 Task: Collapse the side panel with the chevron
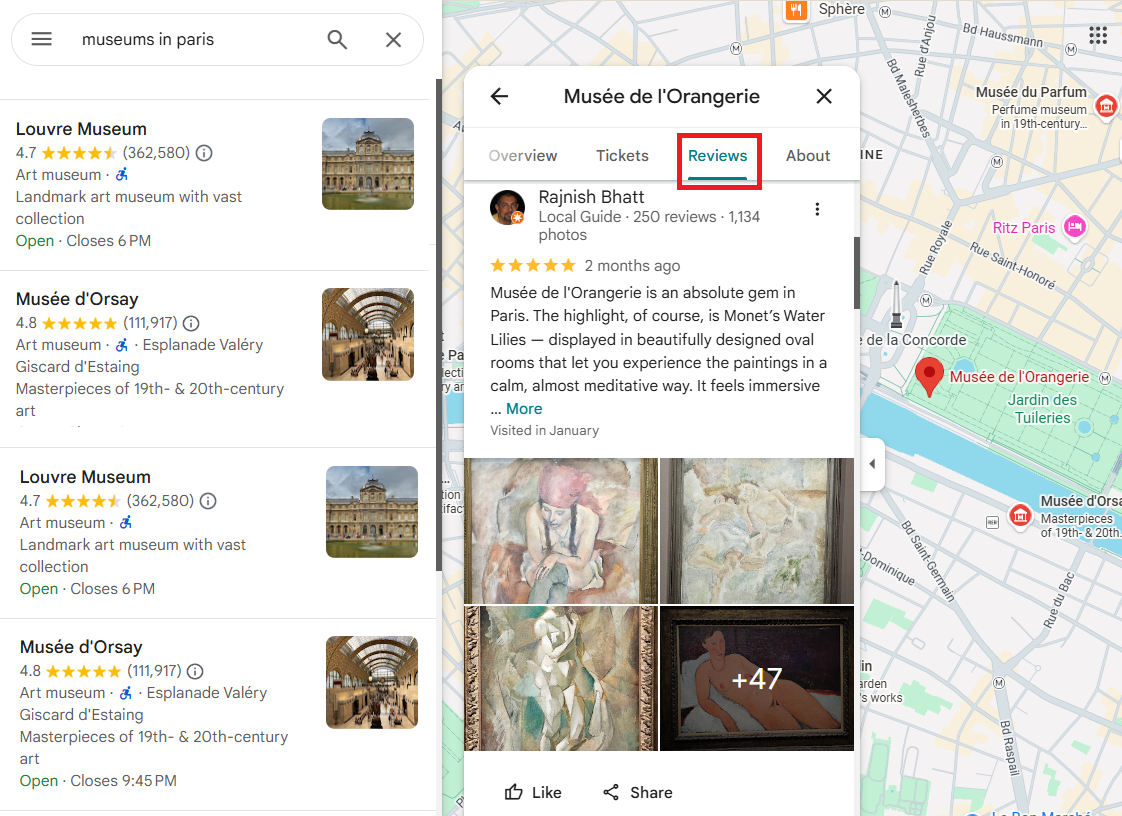[x=871, y=464]
